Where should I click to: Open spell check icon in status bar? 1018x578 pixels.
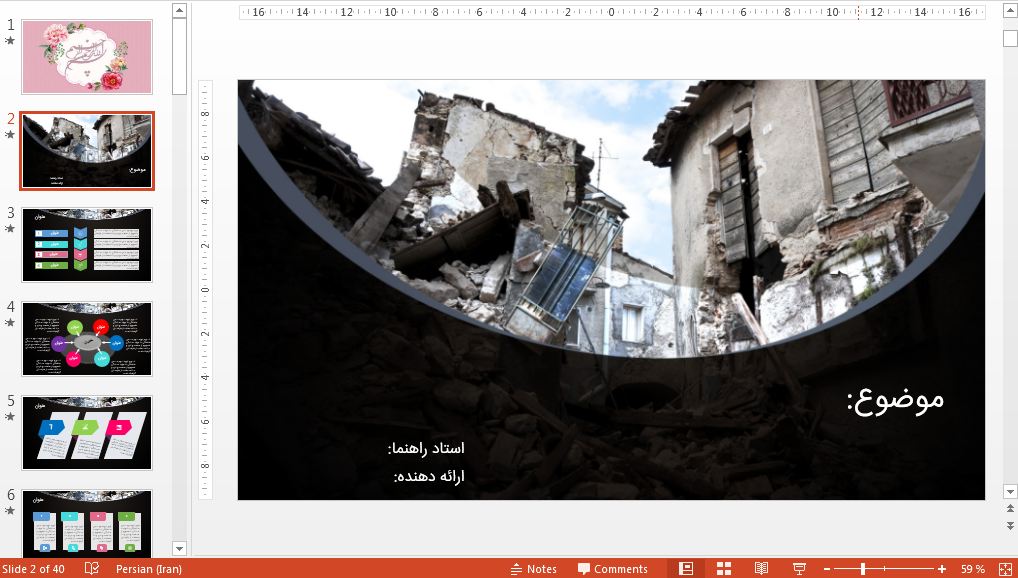[92, 568]
